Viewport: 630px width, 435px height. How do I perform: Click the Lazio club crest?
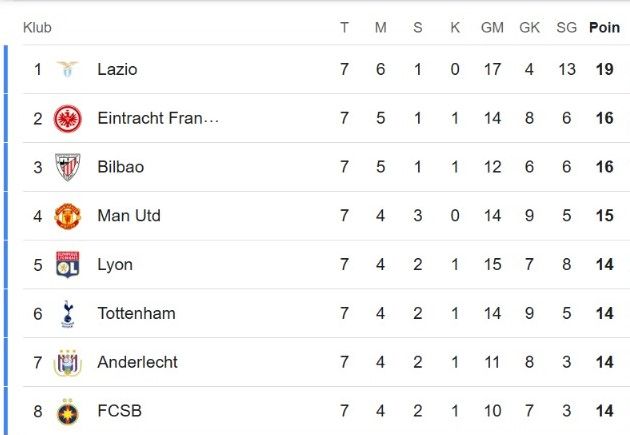pyautogui.click(x=68, y=69)
